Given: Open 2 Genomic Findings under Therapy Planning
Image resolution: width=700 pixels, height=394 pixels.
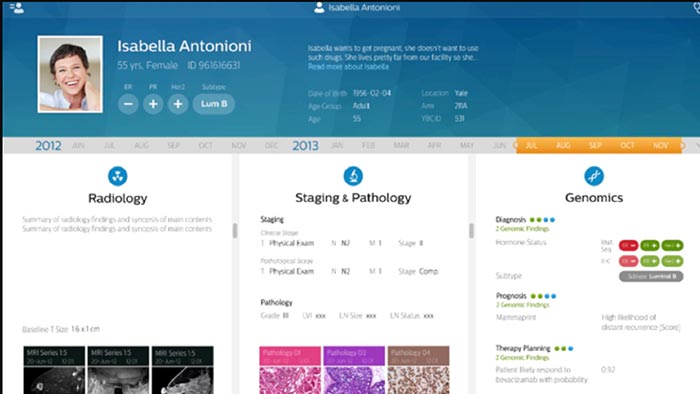Looking at the screenshot, I should [522, 358].
